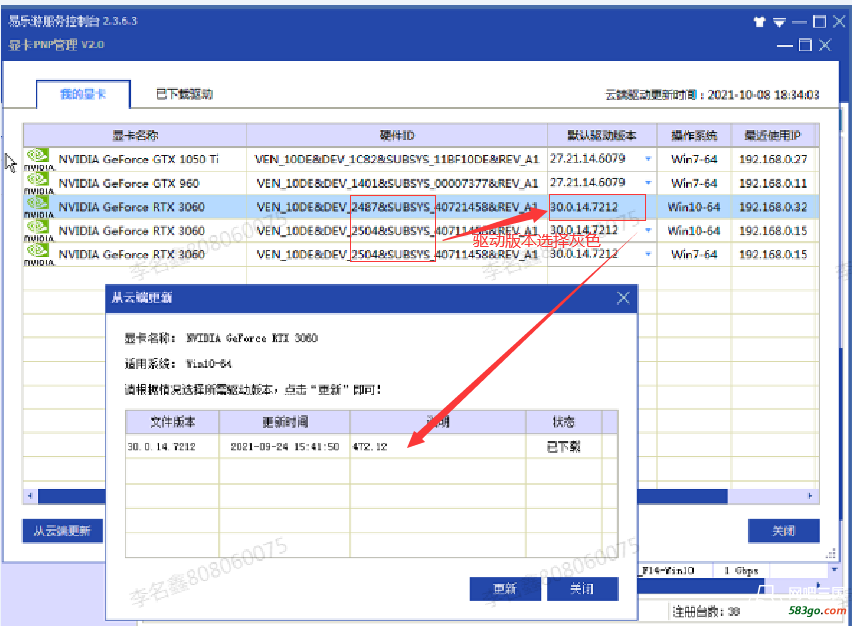Open driver dropdown for RTX 3060 Win10-64 192.168.0.15
Image resolution: width=852 pixels, height=626 pixels.
click(x=648, y=230)
